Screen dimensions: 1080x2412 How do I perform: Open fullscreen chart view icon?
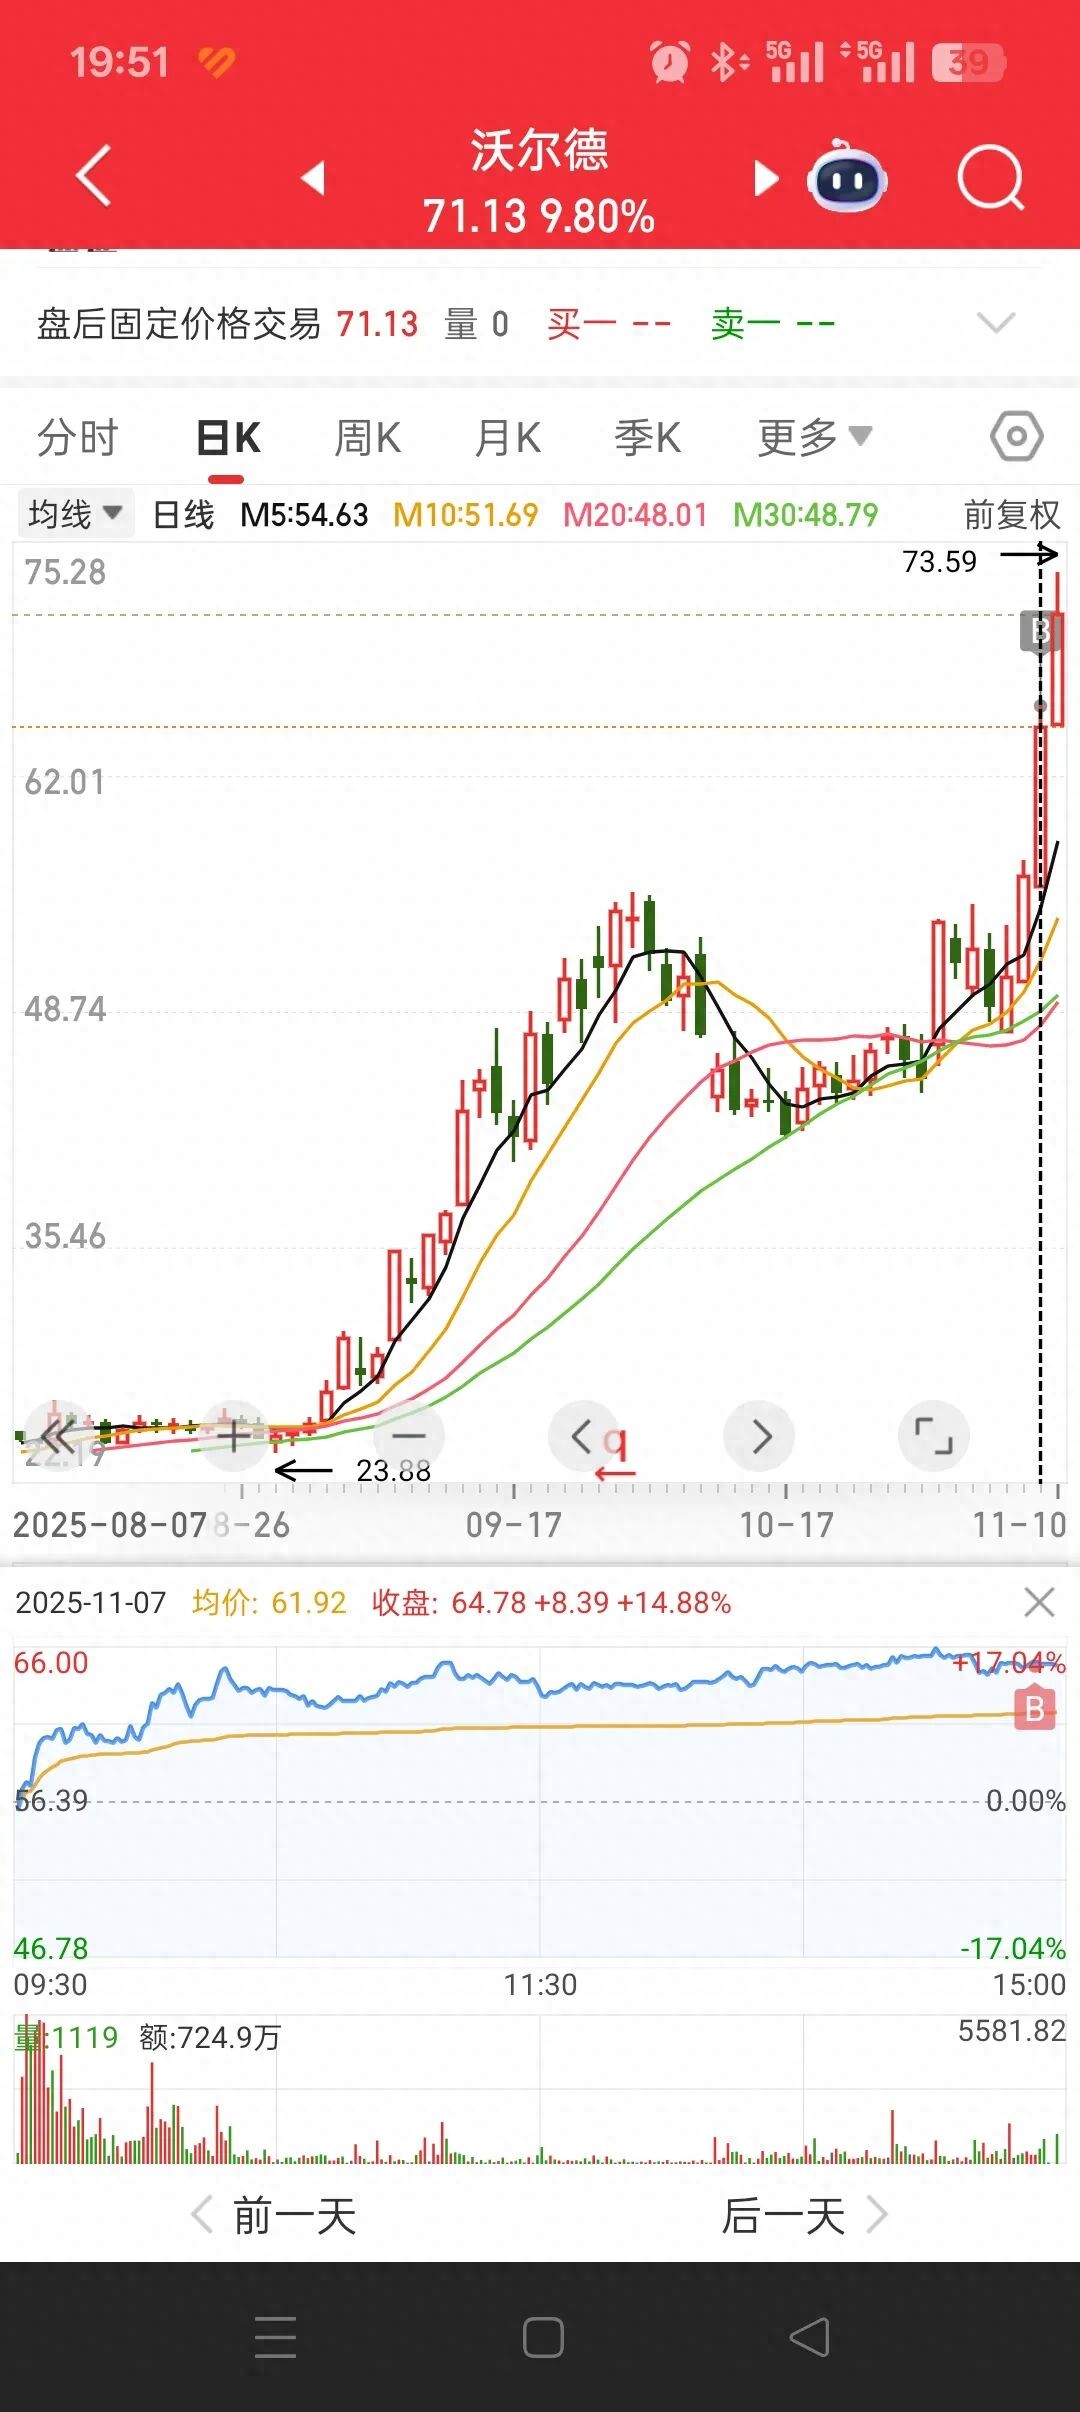click(x=933, y=1436)
